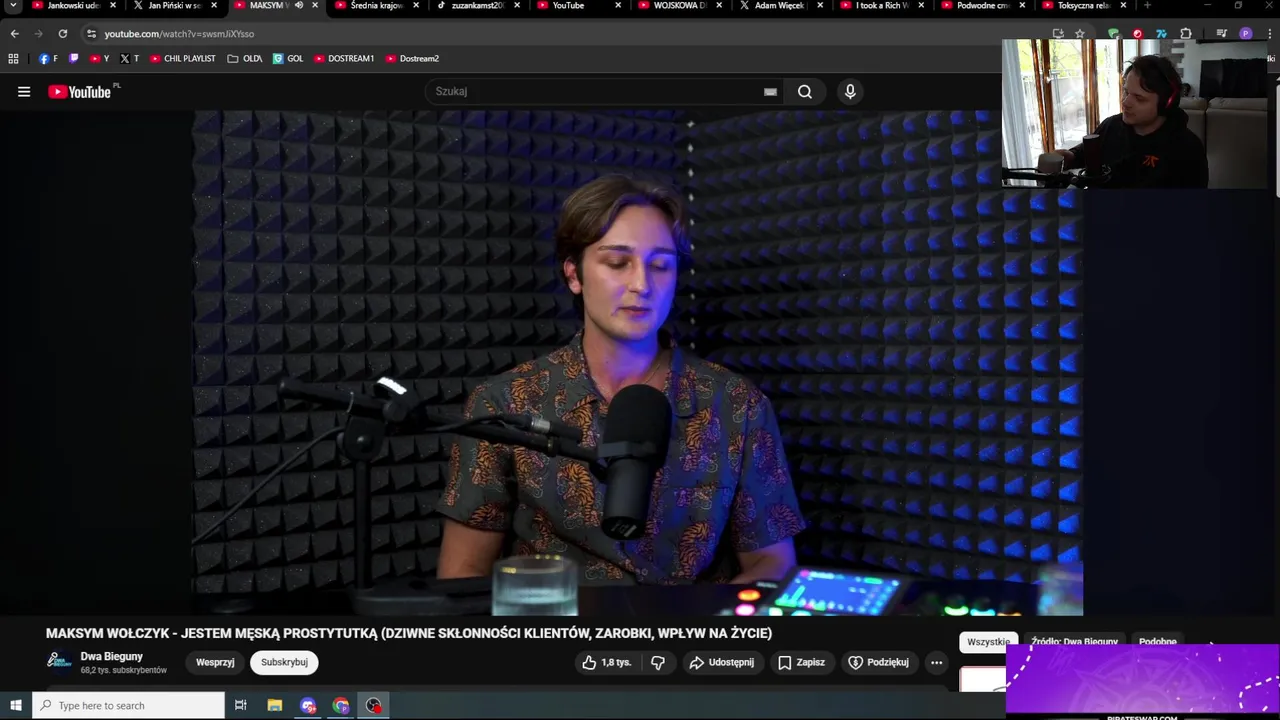Reload the page with refresh icon

click(62, 33)
